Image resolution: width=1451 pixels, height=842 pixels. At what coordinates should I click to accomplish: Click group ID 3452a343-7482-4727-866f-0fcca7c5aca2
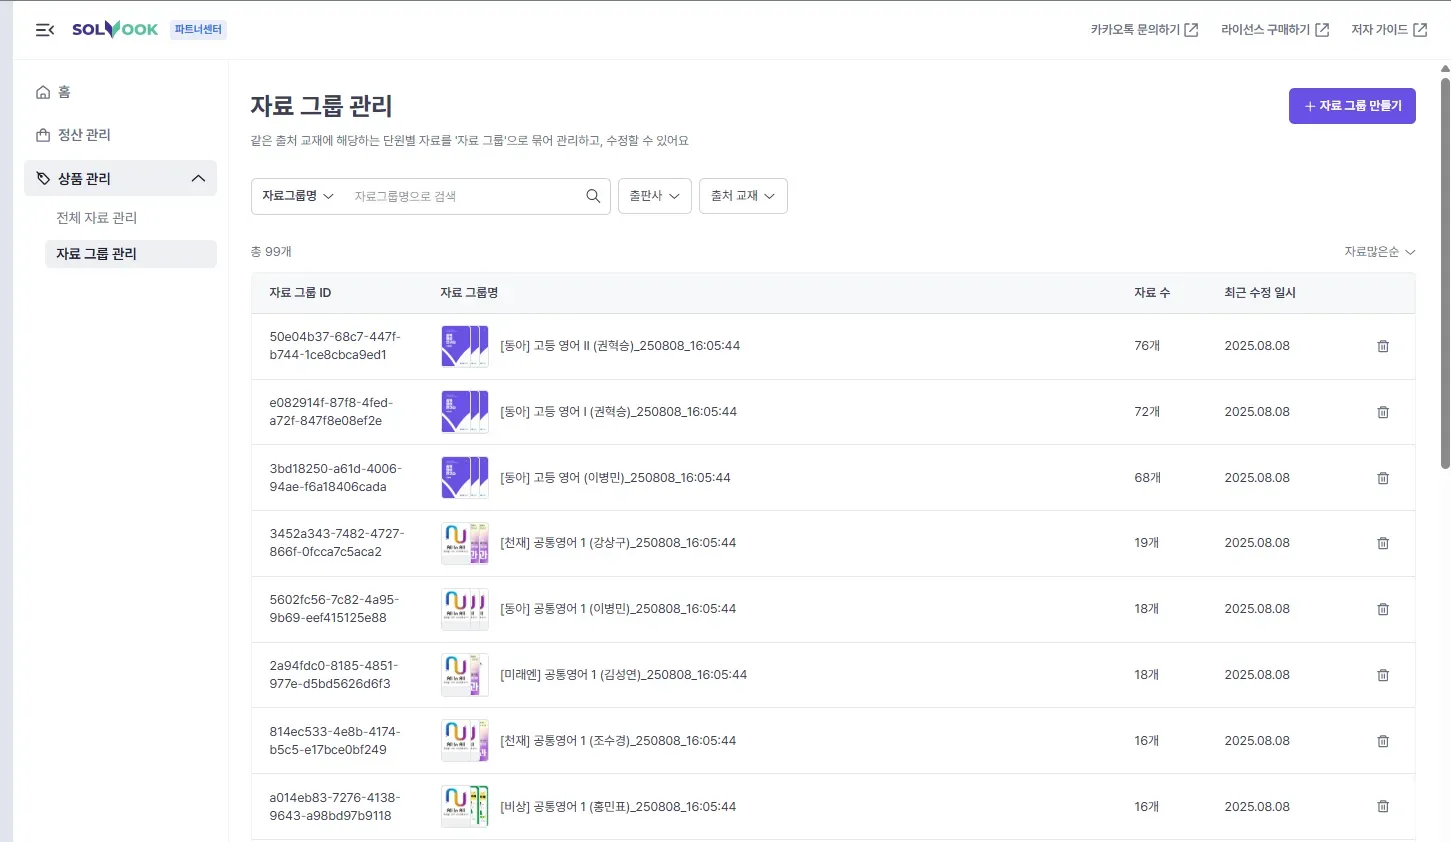tap(337, 543)
